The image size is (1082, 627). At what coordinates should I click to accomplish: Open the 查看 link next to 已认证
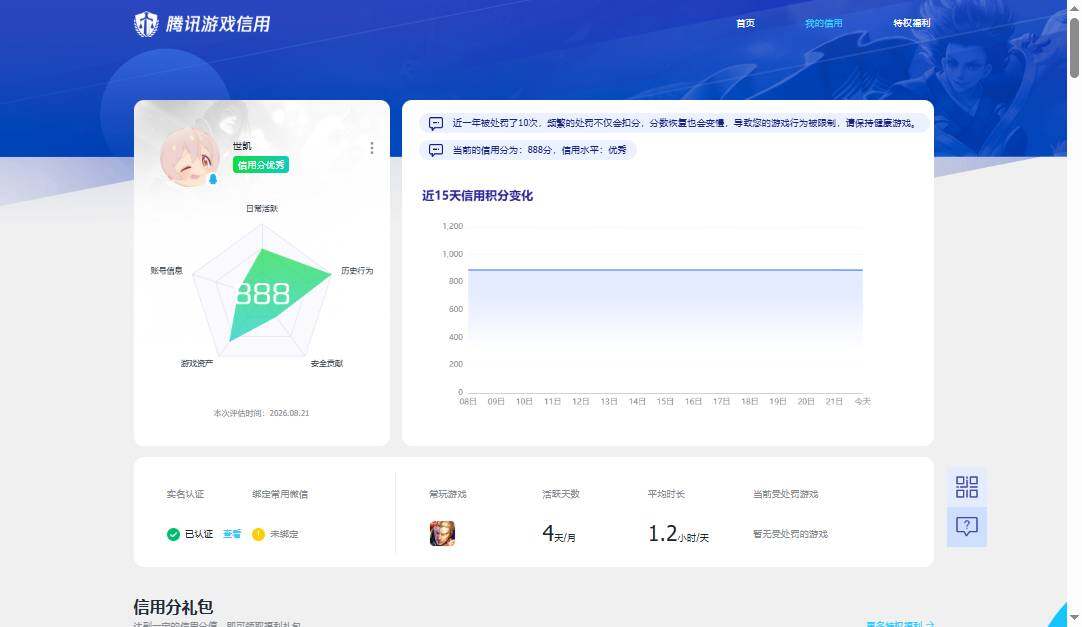coord(232,534)
